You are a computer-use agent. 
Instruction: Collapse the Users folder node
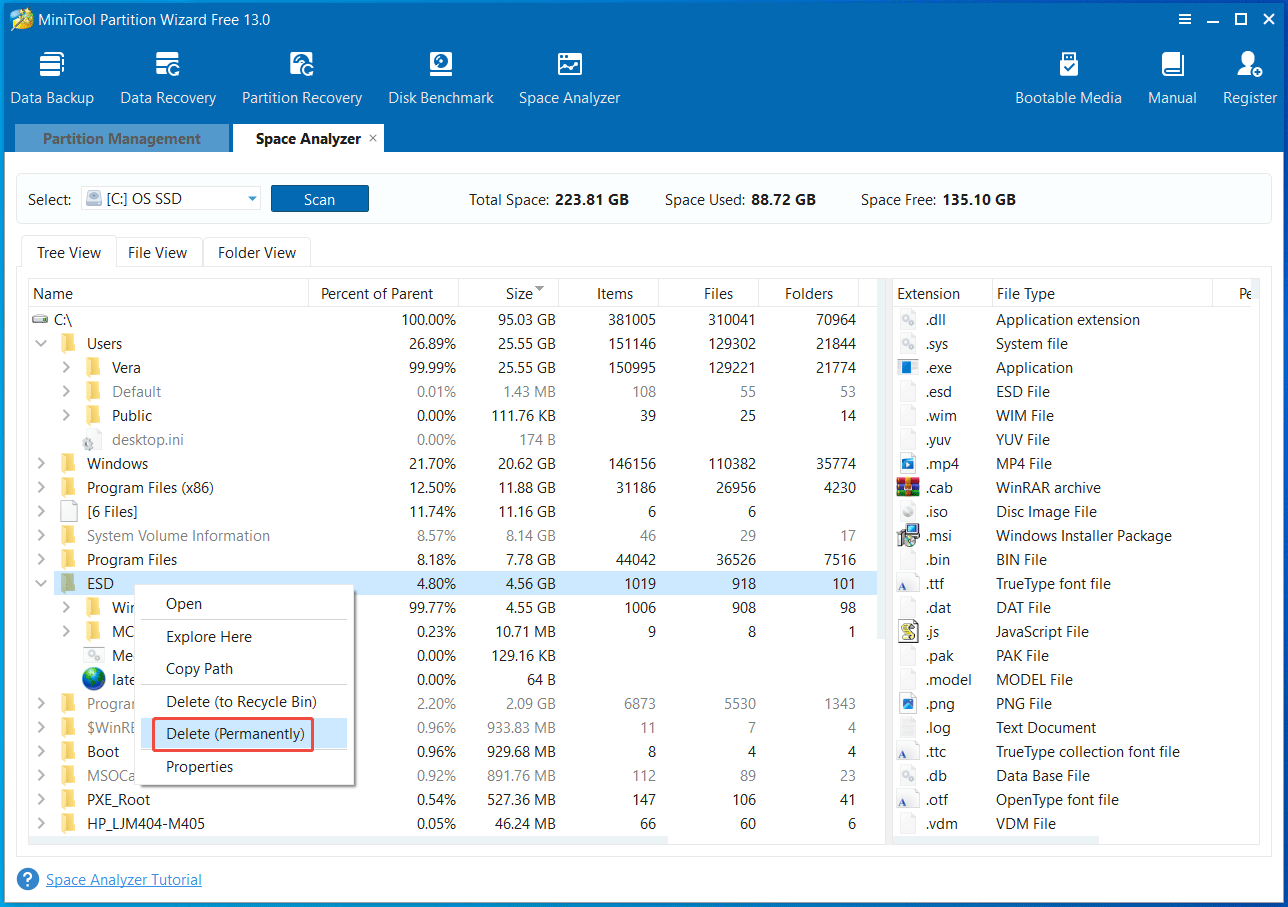click(x=41, y=343)
